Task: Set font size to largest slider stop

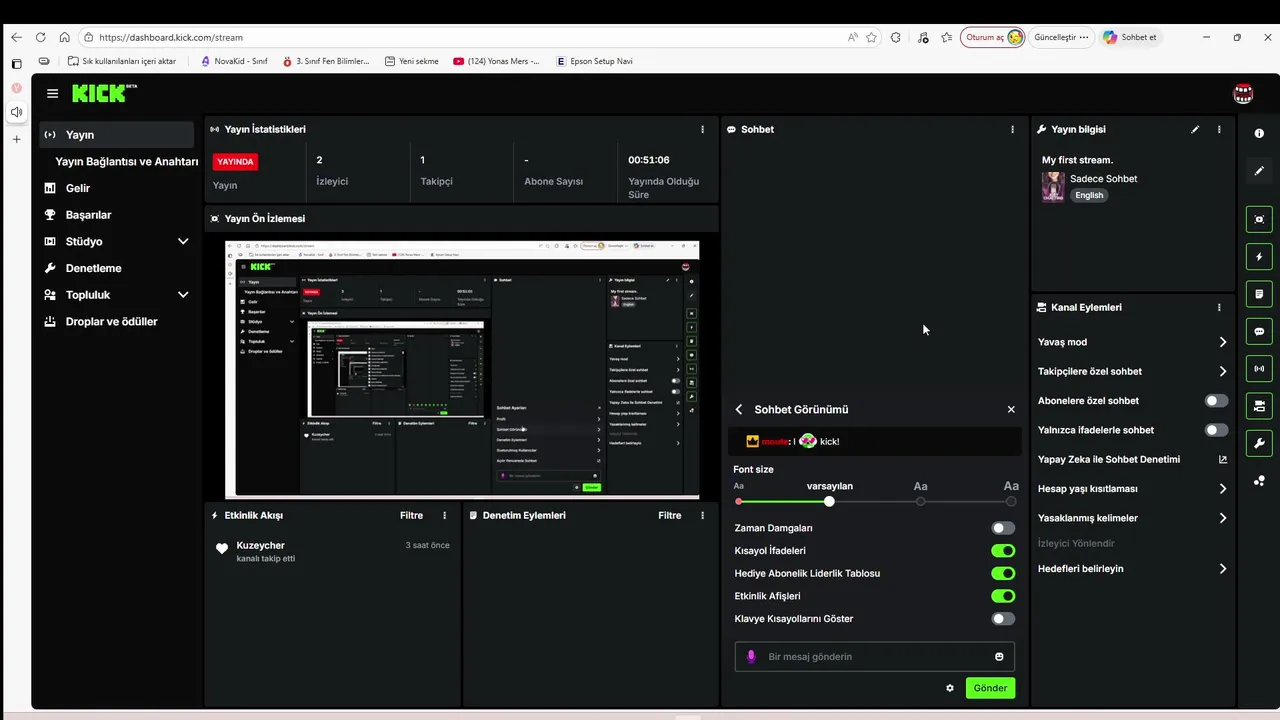Action: point(1011,501)
